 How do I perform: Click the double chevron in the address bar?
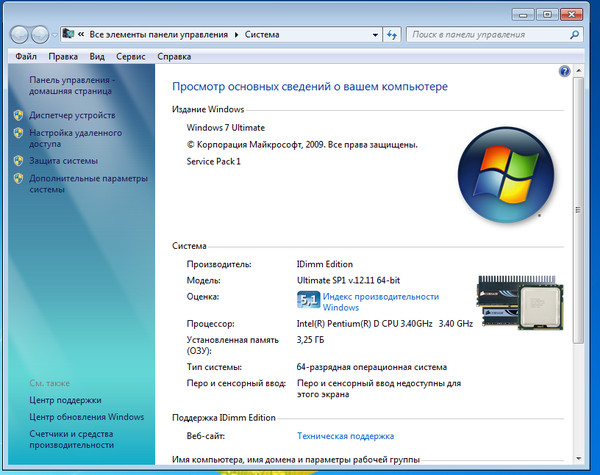click(x=81, y=34)
